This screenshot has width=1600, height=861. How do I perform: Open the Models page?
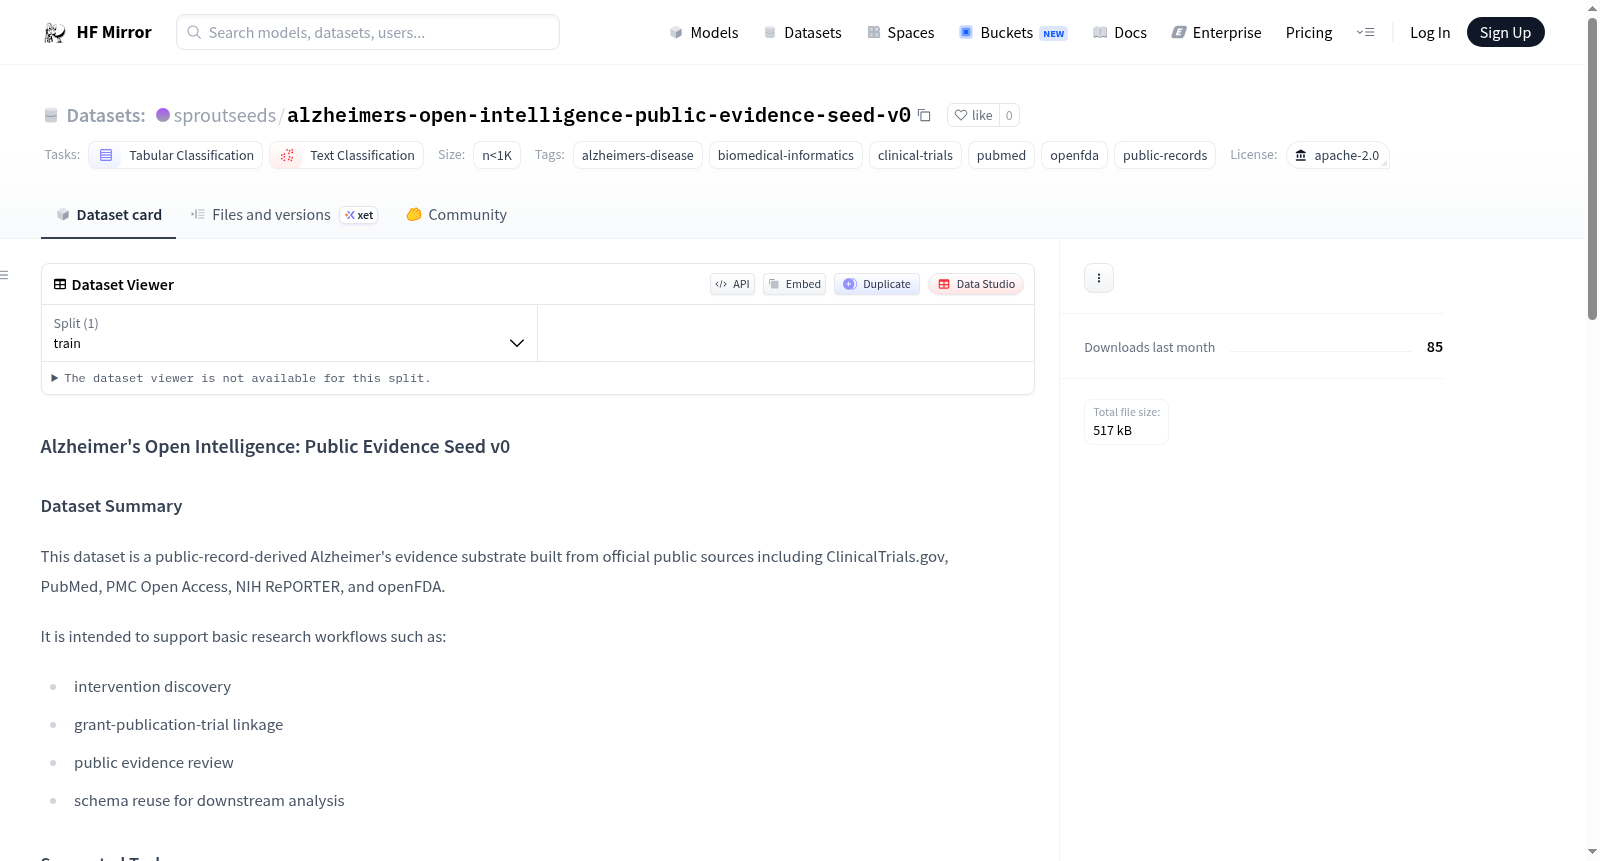click(704, 32)
